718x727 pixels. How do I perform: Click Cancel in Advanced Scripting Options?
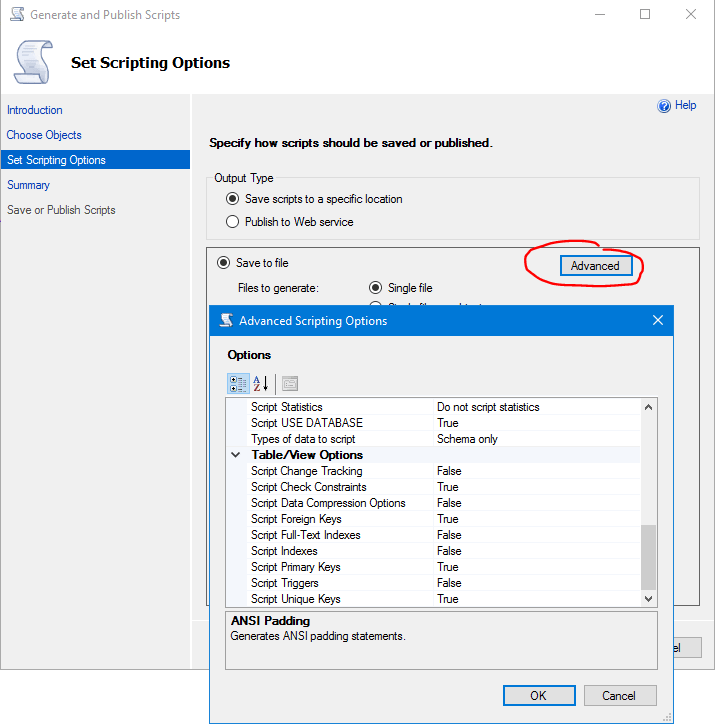620,696
